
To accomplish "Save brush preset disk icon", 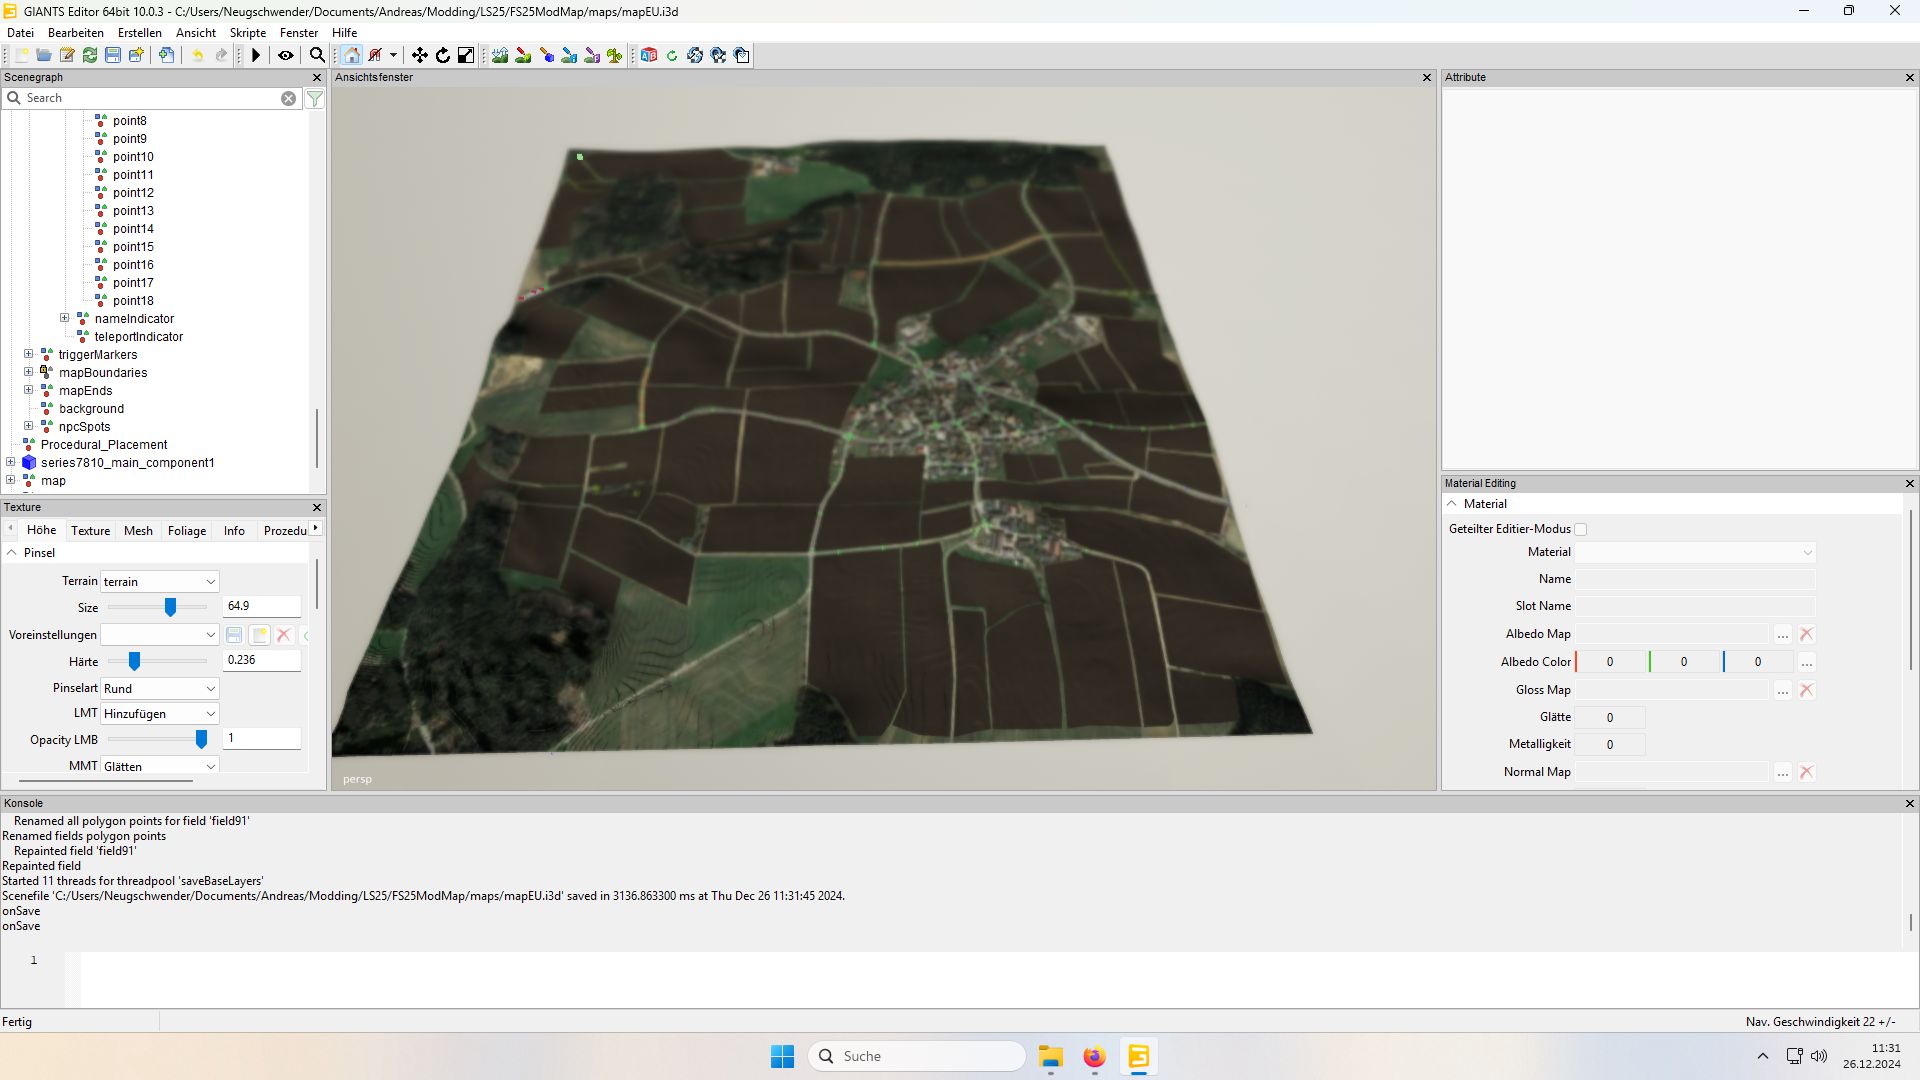I will pyautogui.click(x=234, y=635).
